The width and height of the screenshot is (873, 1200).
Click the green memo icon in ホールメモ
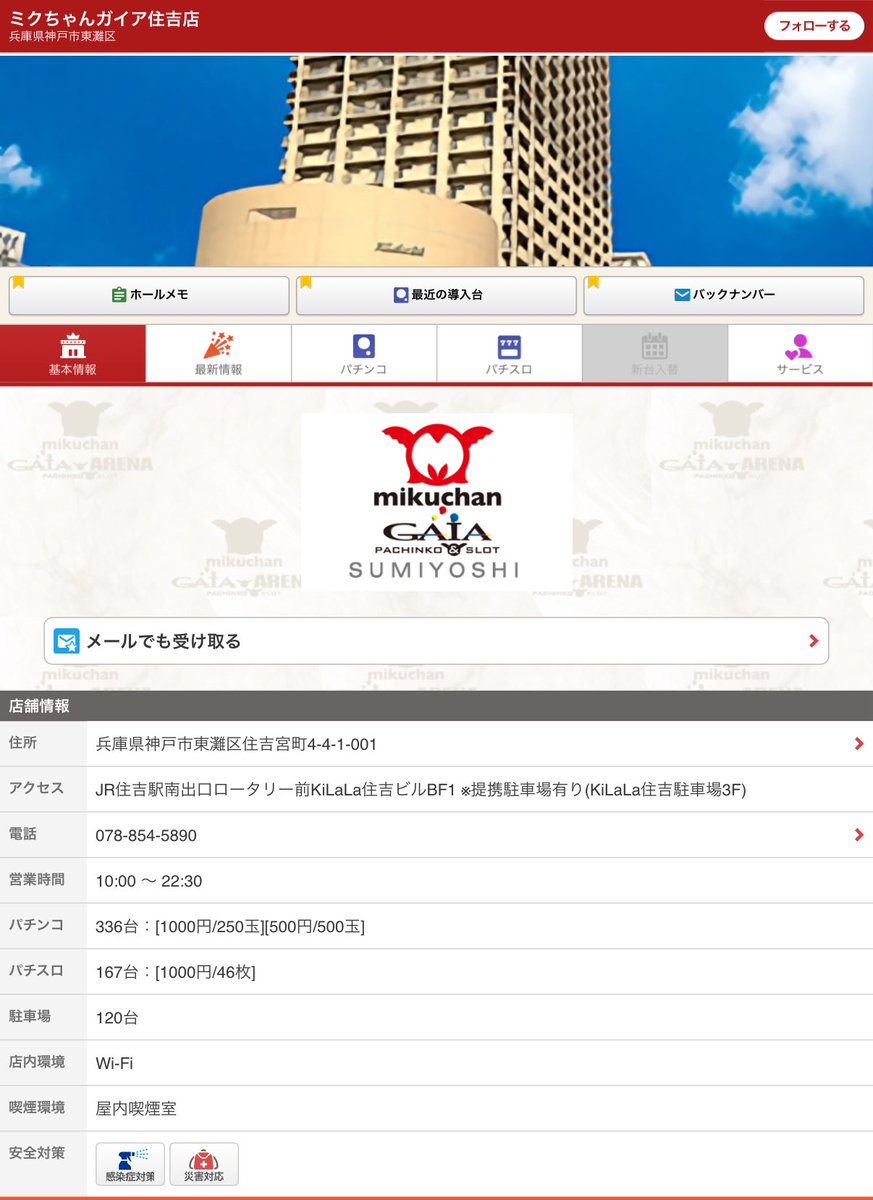[x=119, y=295]
